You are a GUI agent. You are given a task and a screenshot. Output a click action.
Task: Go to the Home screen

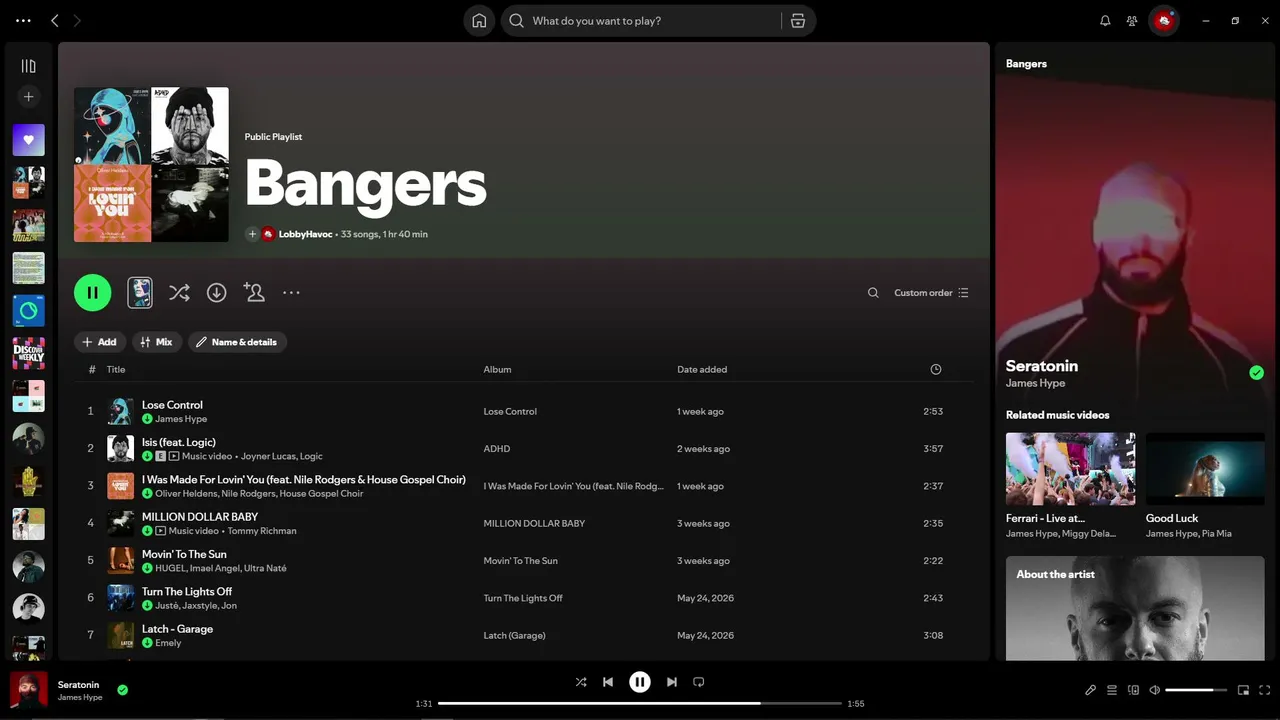(479, 21)
